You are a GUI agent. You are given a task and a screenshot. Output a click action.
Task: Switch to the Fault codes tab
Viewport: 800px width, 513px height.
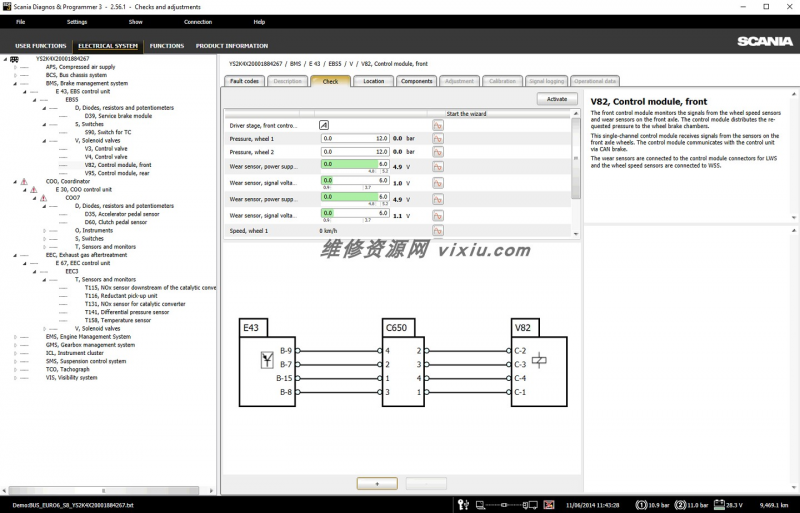(x=244, y=81)
